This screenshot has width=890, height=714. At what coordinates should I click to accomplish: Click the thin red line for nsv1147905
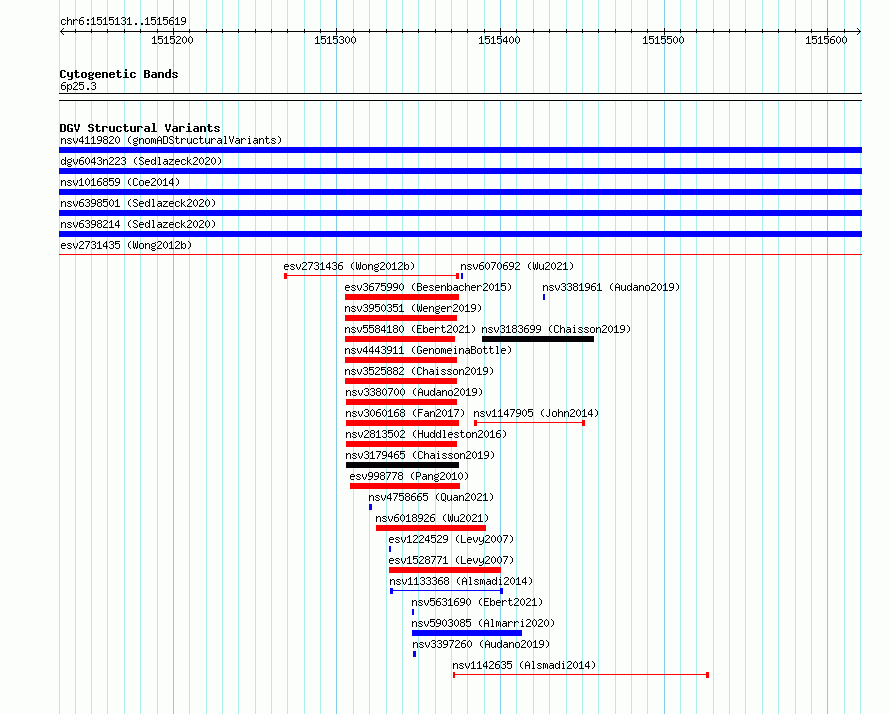point(530,423)
